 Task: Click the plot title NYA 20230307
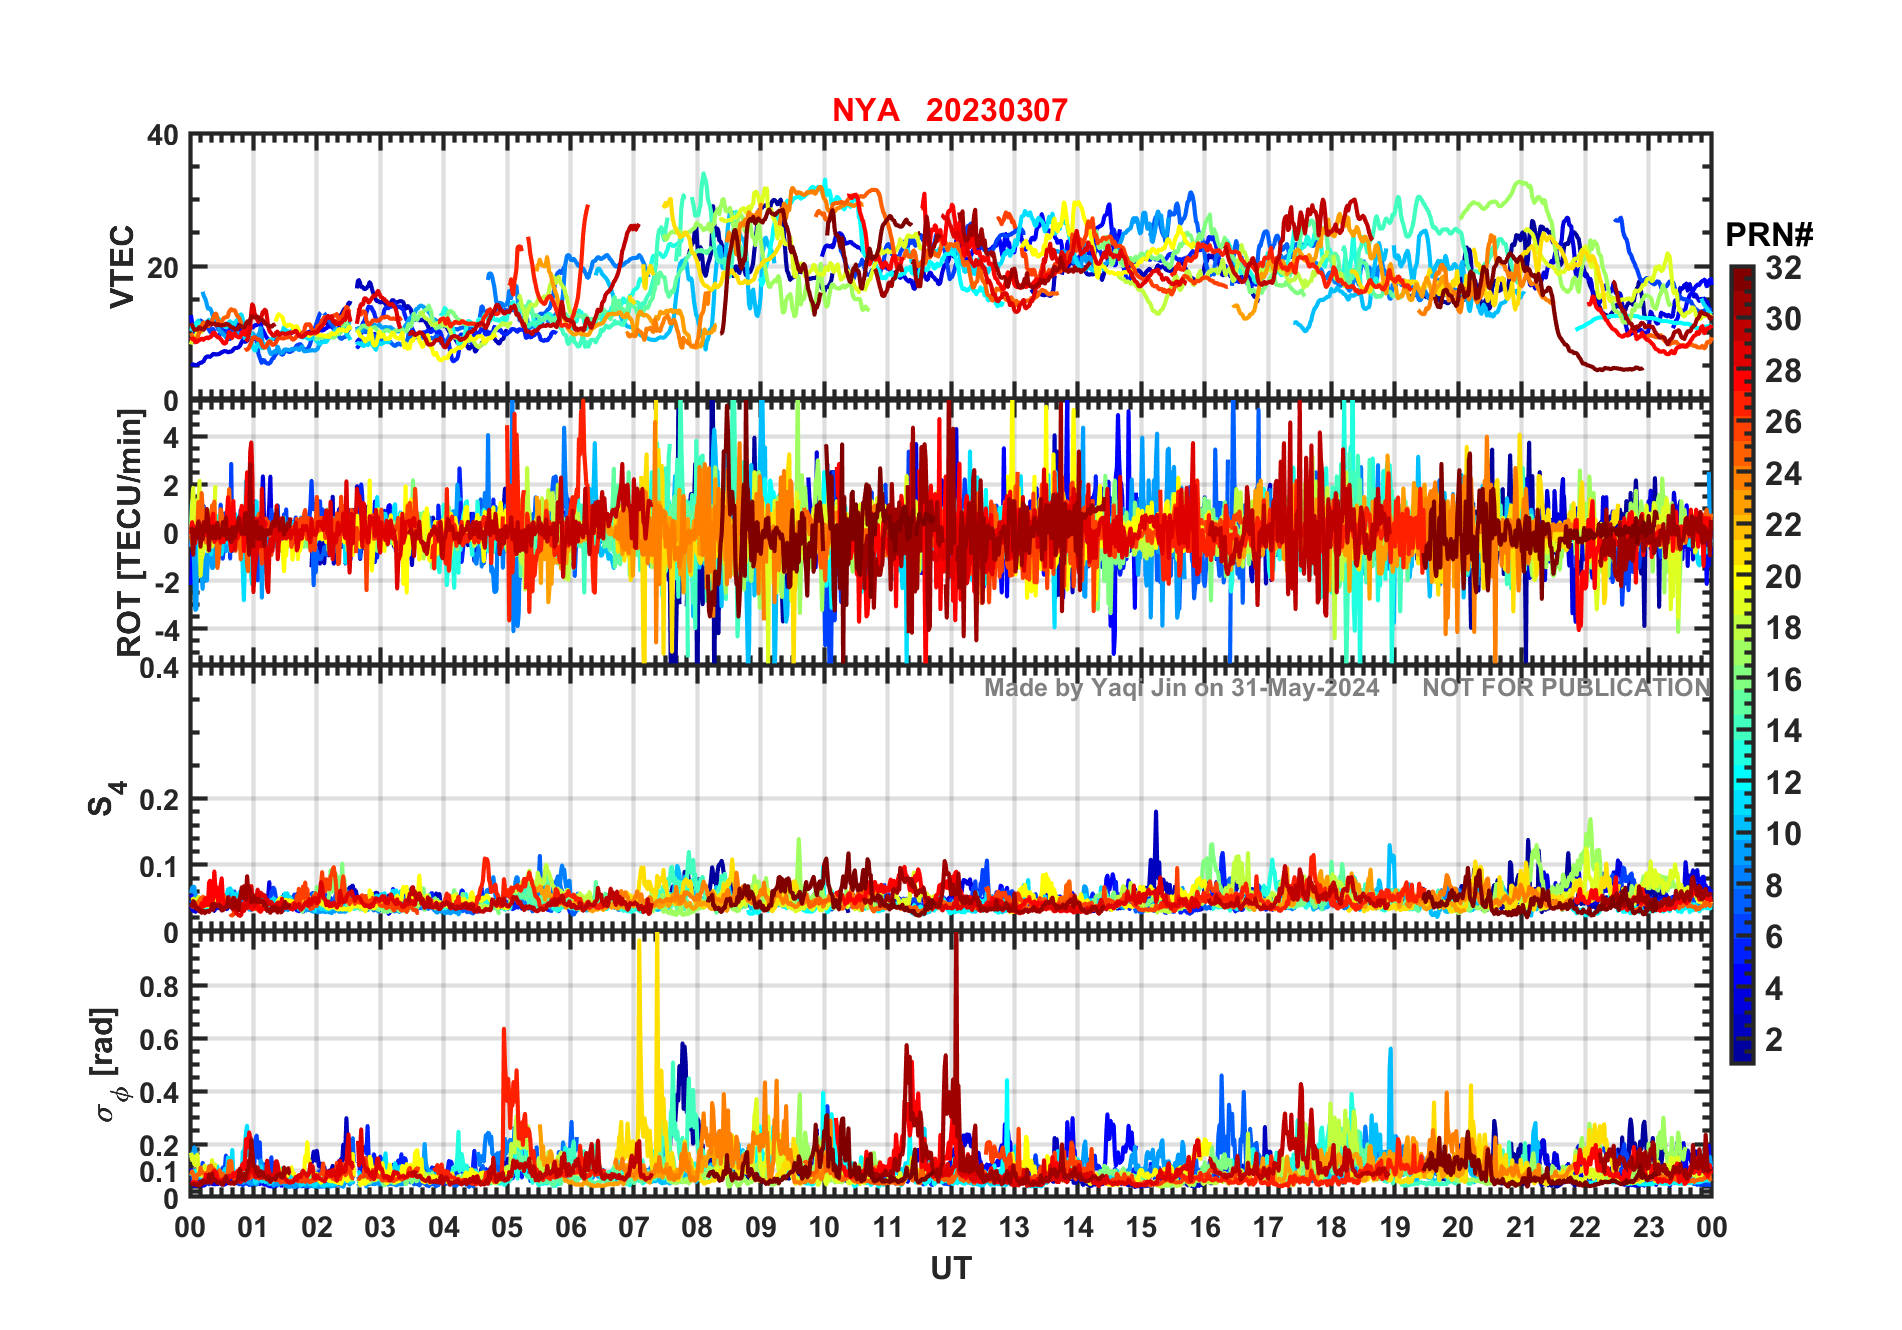coord(950,110)
